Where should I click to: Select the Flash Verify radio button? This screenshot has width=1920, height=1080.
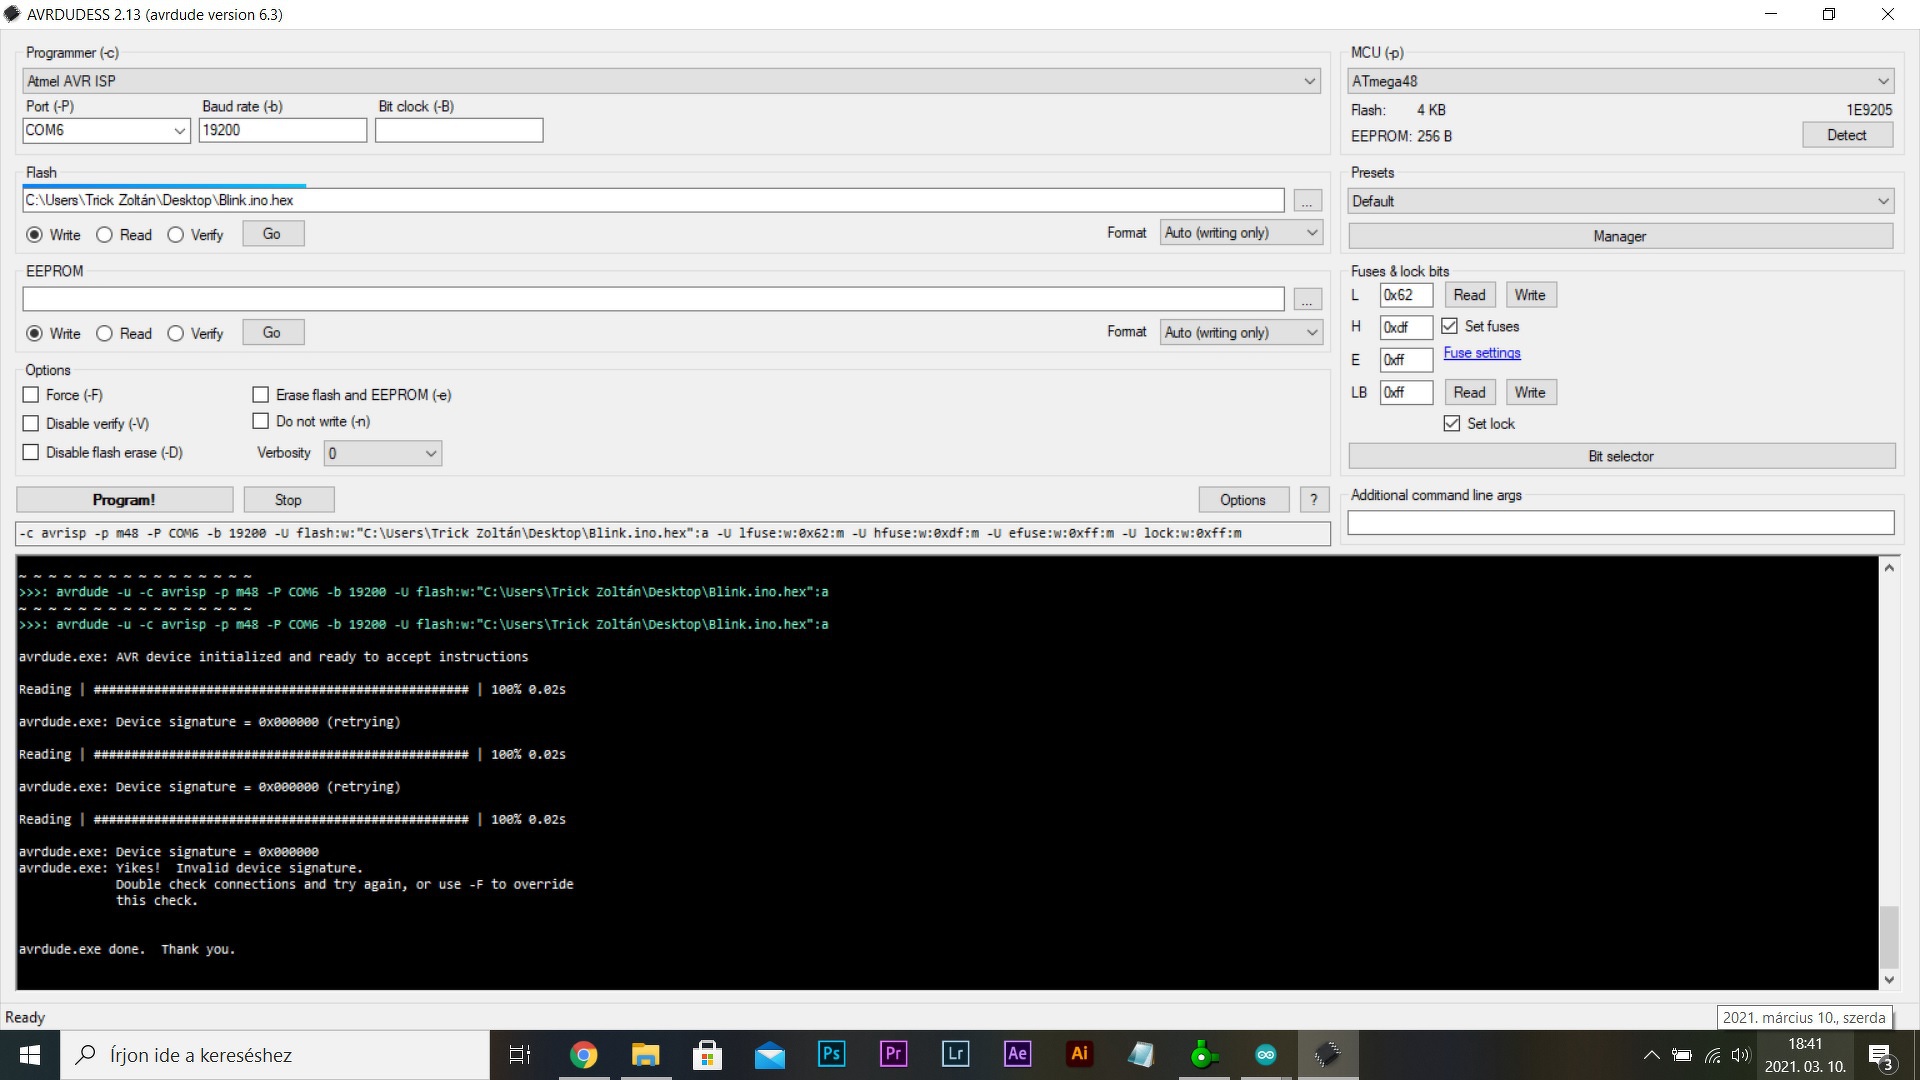coord(176,235)
